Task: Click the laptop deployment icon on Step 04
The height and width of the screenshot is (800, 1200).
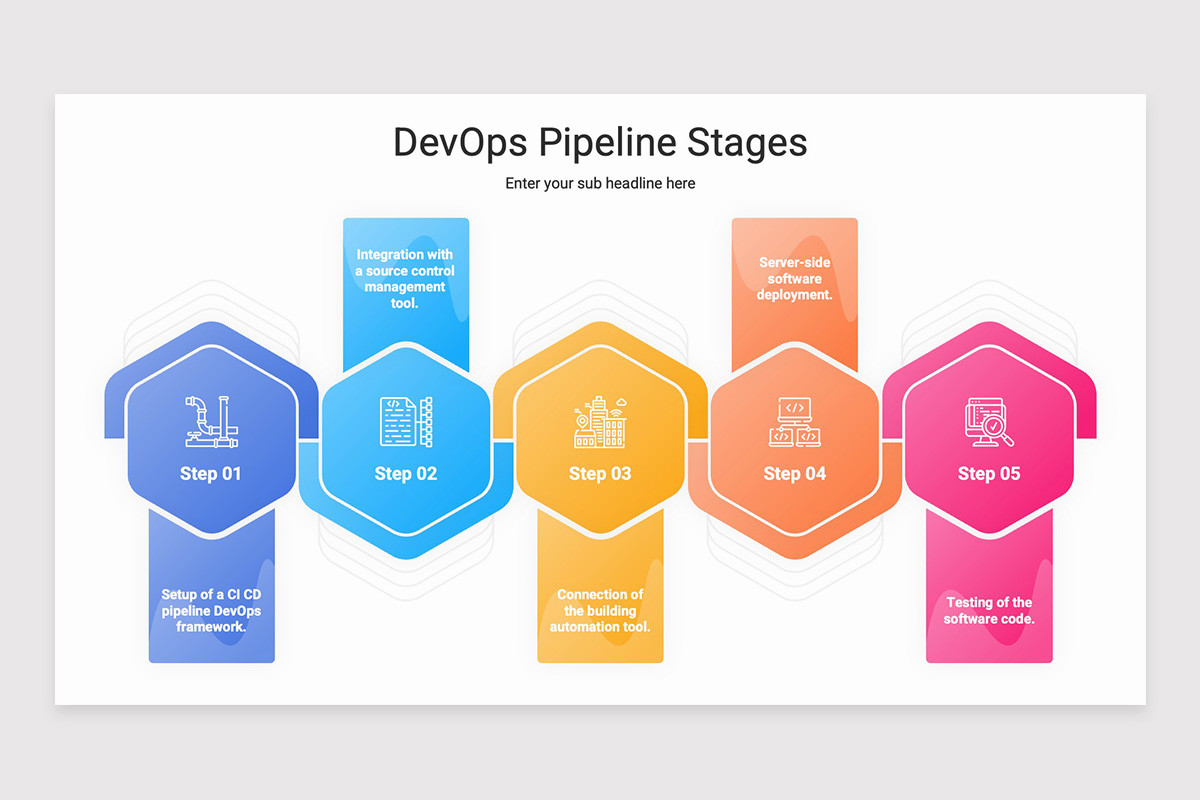Action: [794, 420]
